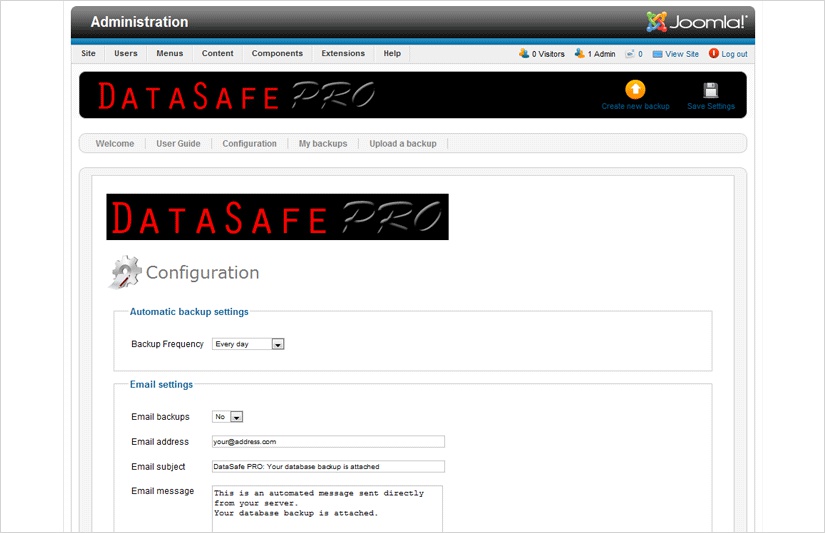Open the User Guide tab
Viewport: 825px width, 533px height.
pos(178,144)
